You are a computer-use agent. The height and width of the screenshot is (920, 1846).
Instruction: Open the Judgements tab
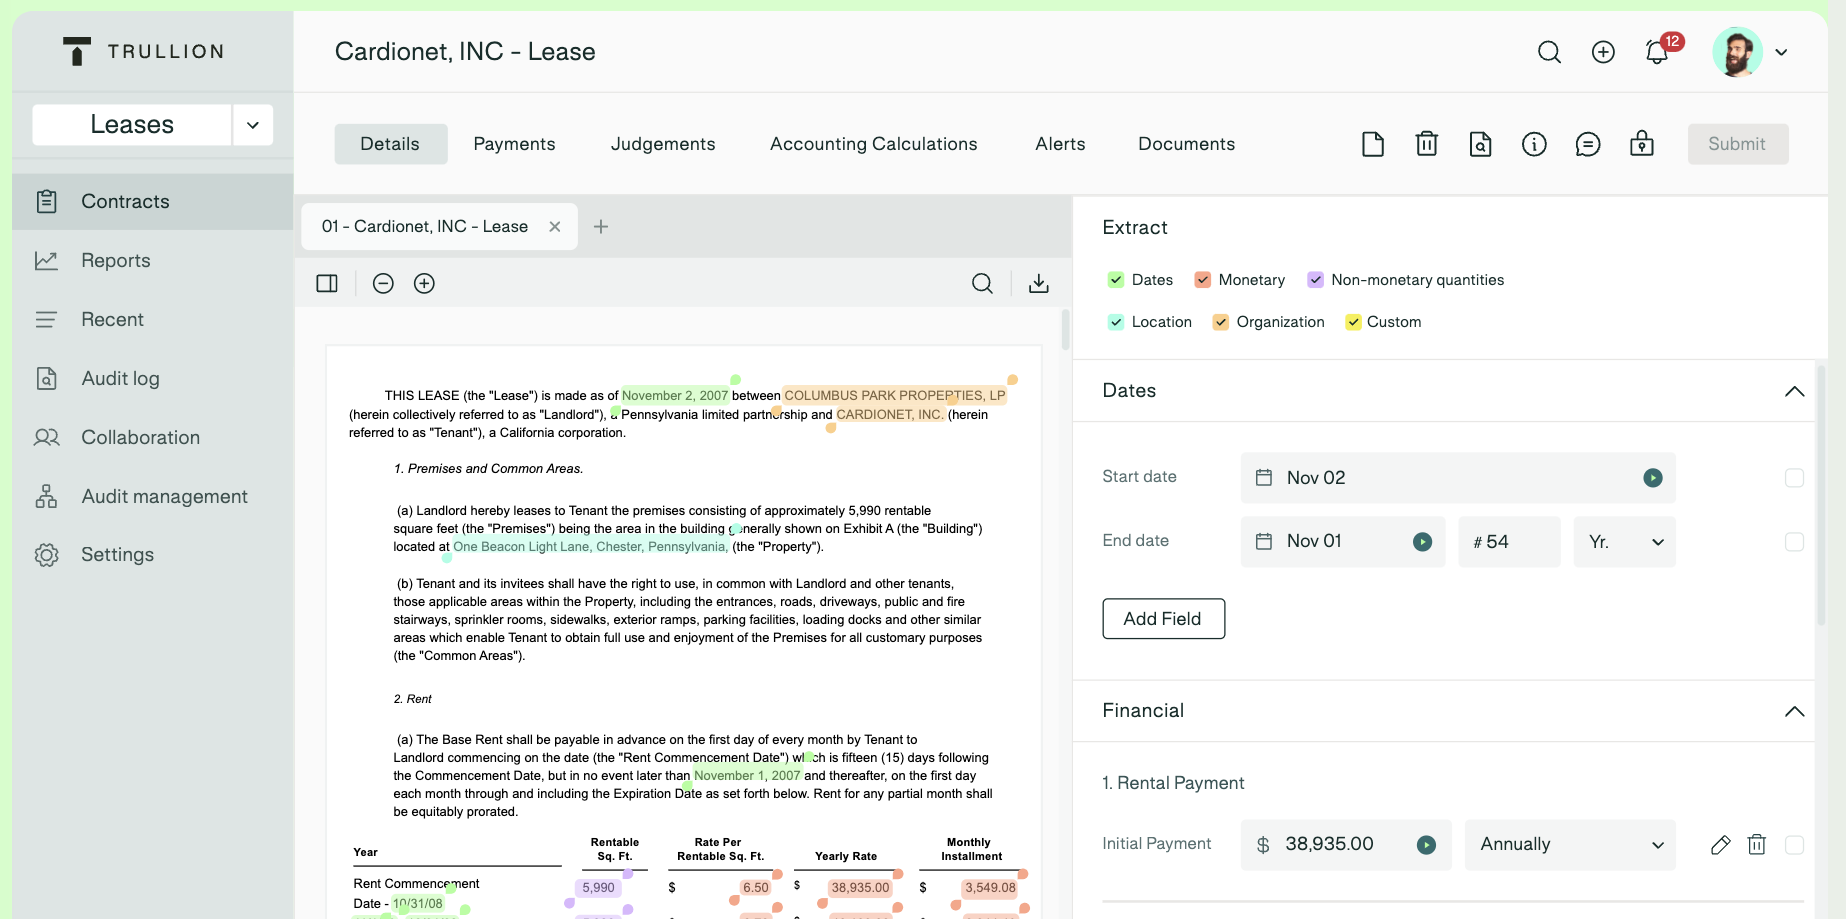[x=663, y=144]
